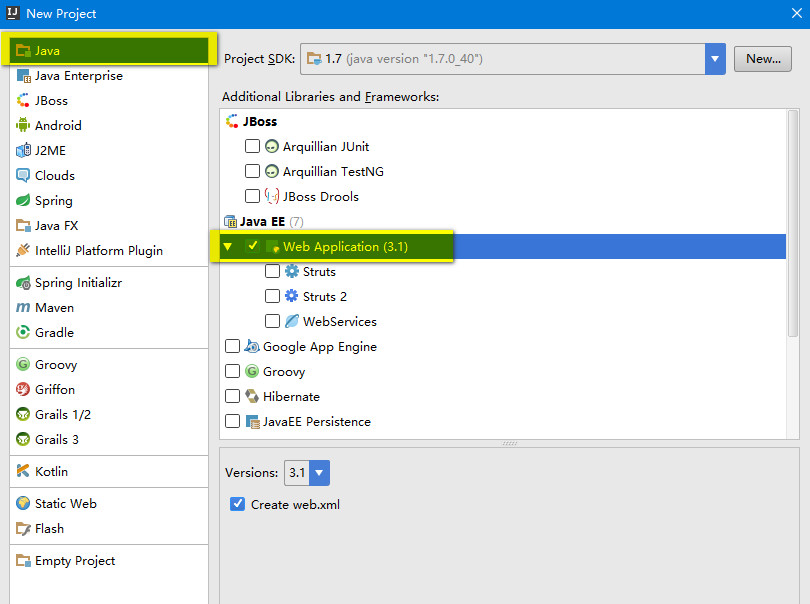Open the Versions 3.1 dropdown
810x604 pixels.
pos(319,473)
